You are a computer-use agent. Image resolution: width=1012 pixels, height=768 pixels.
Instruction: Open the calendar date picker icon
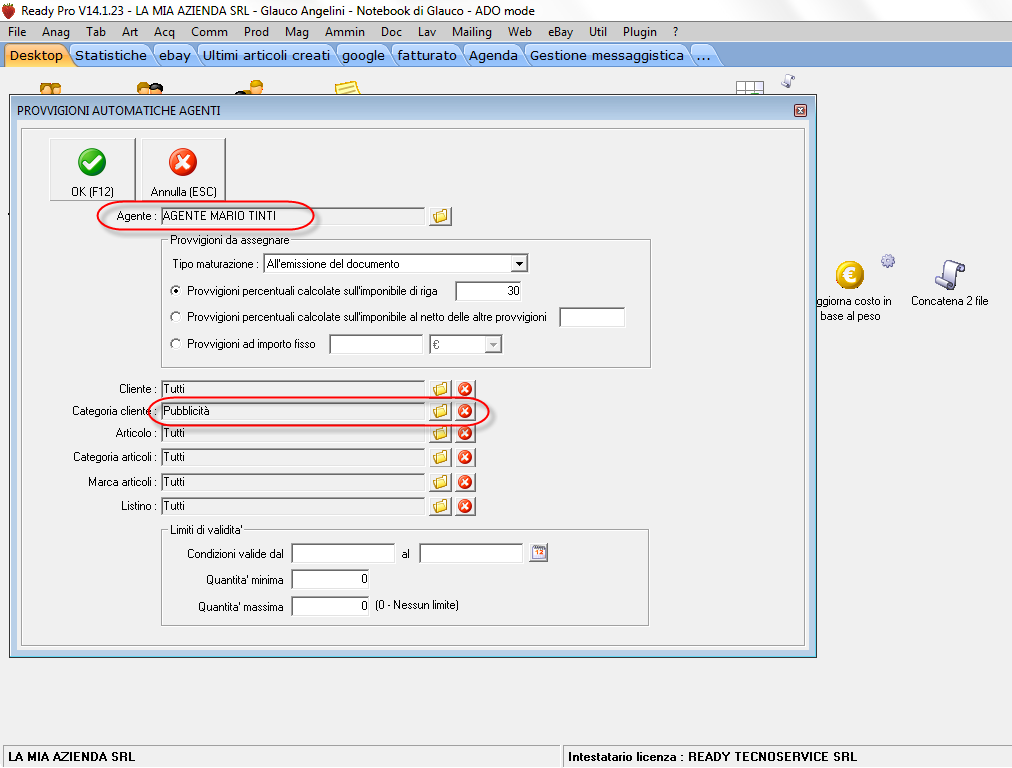[x=538, y=552]
